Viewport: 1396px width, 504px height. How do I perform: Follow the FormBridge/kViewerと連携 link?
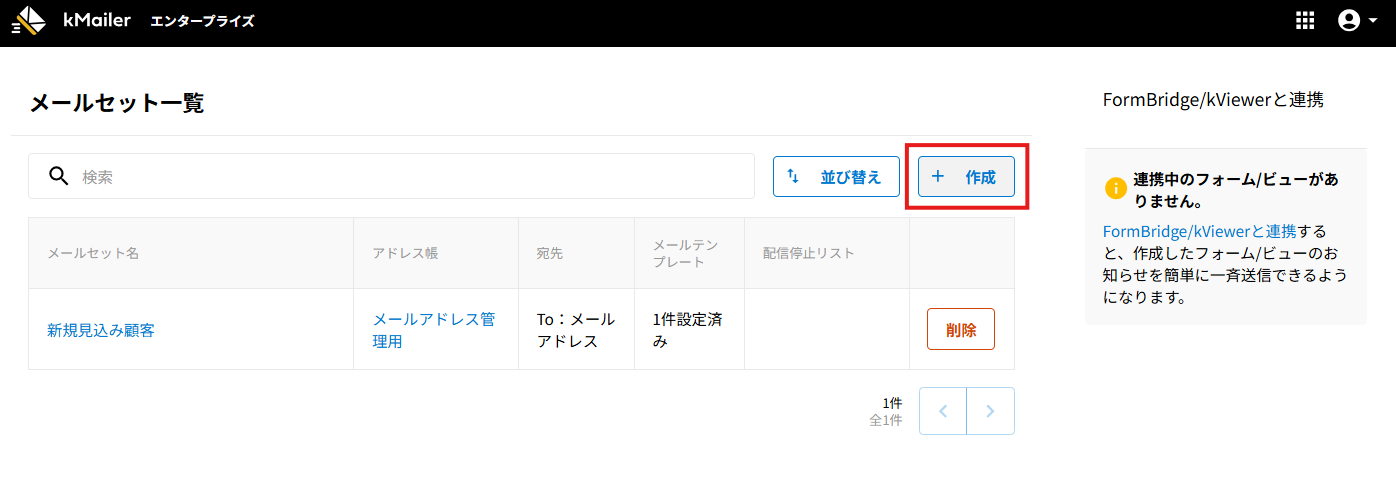1199,232
